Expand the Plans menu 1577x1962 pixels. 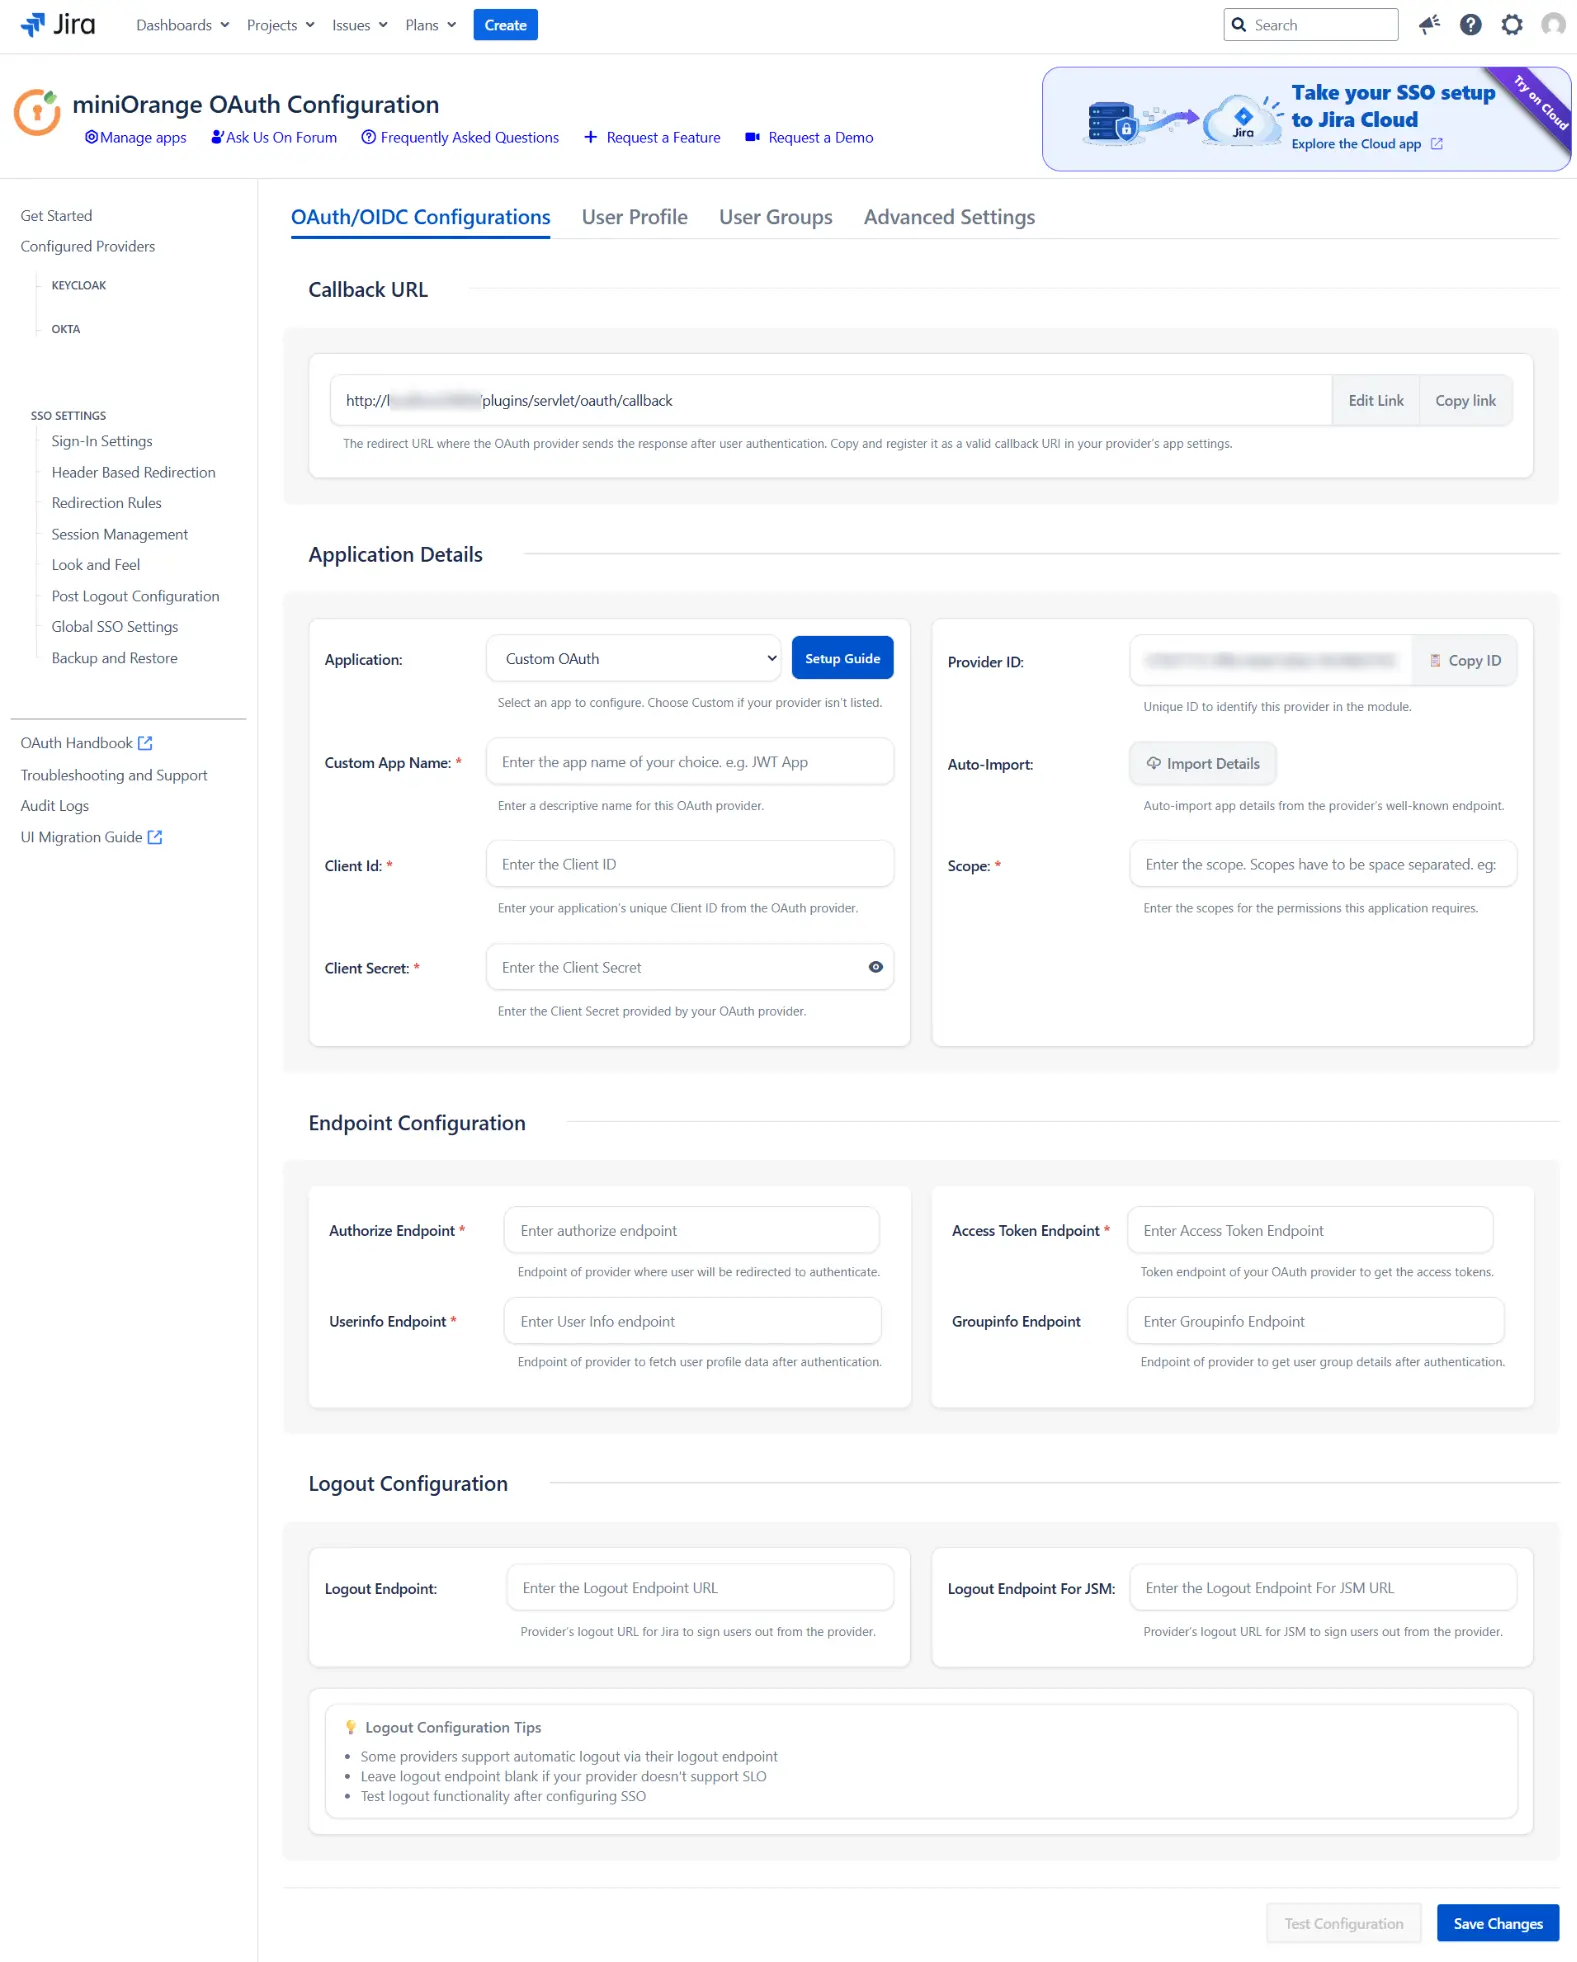[431, 25]
